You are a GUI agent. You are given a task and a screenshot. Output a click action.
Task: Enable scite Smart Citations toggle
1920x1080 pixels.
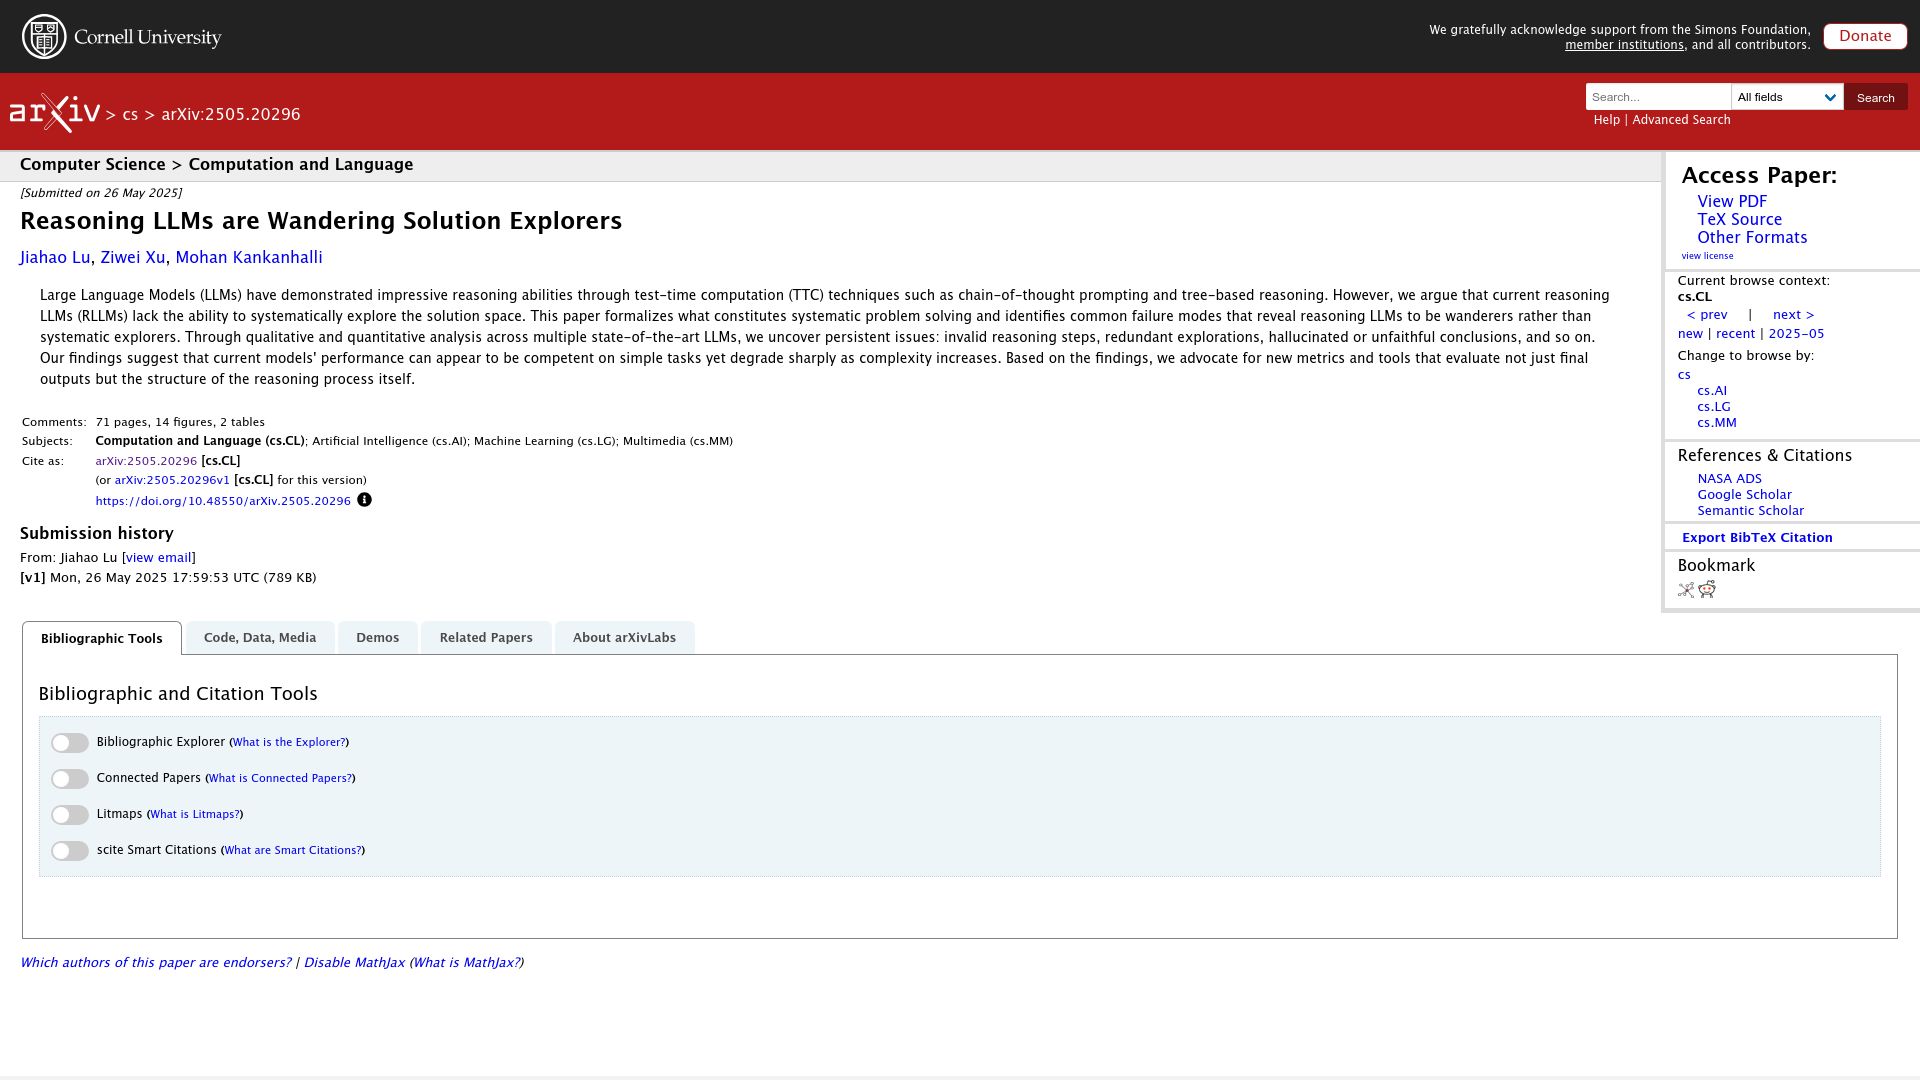(70, 851)
